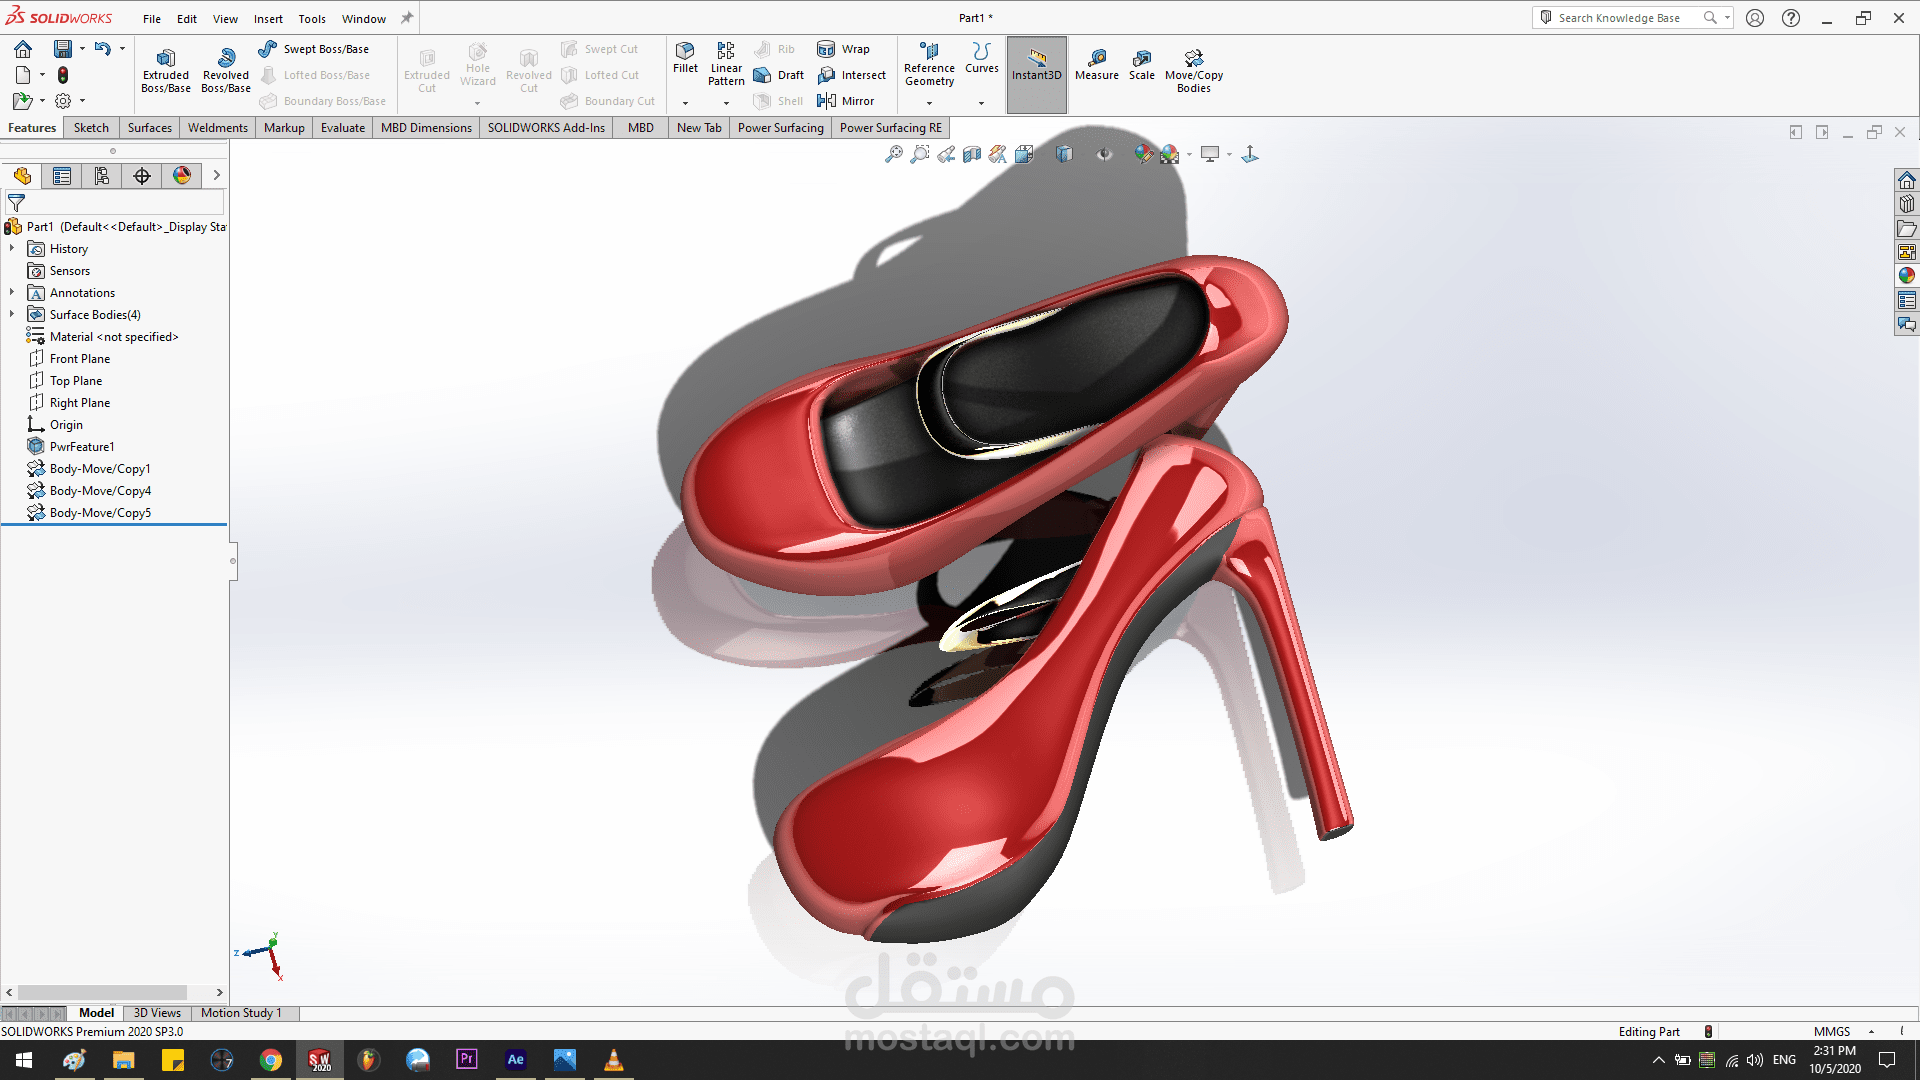Open the Wrap feature tool
The width and height of the screenshot is (1920, 1080).
pos(826,49)
